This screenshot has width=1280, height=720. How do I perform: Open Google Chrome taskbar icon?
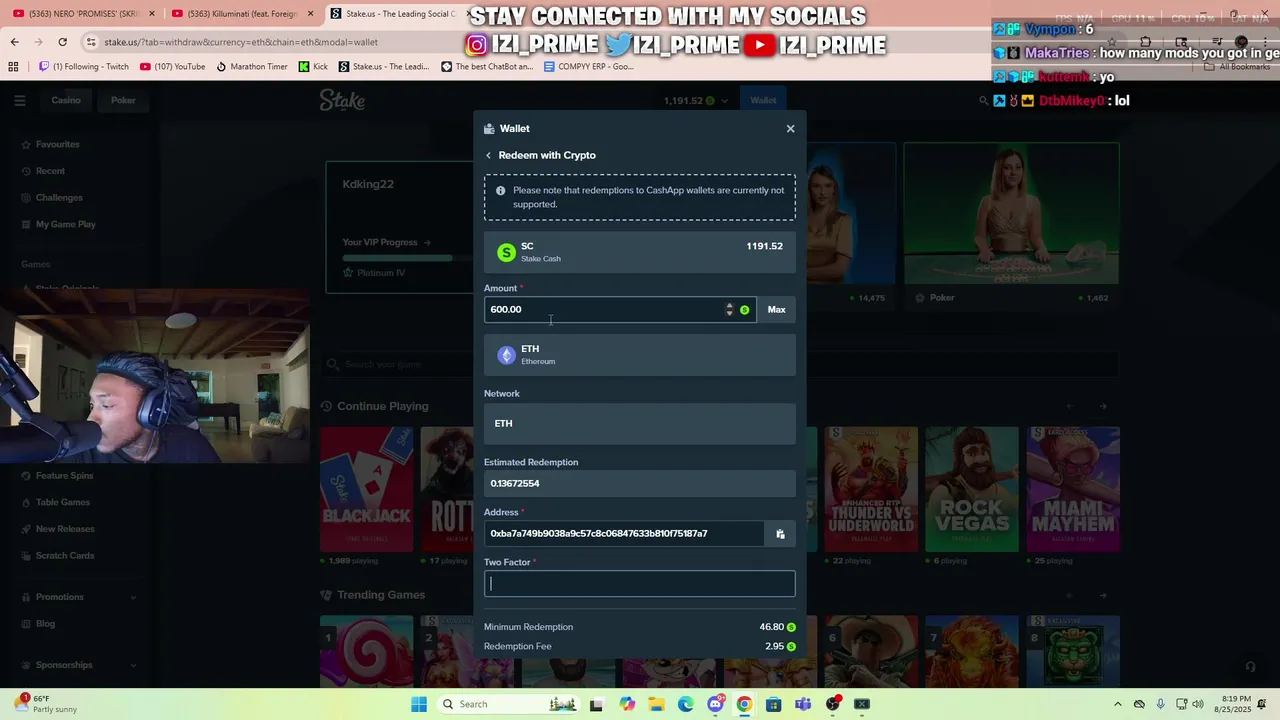pyautogui.click(x=744, y=704)
